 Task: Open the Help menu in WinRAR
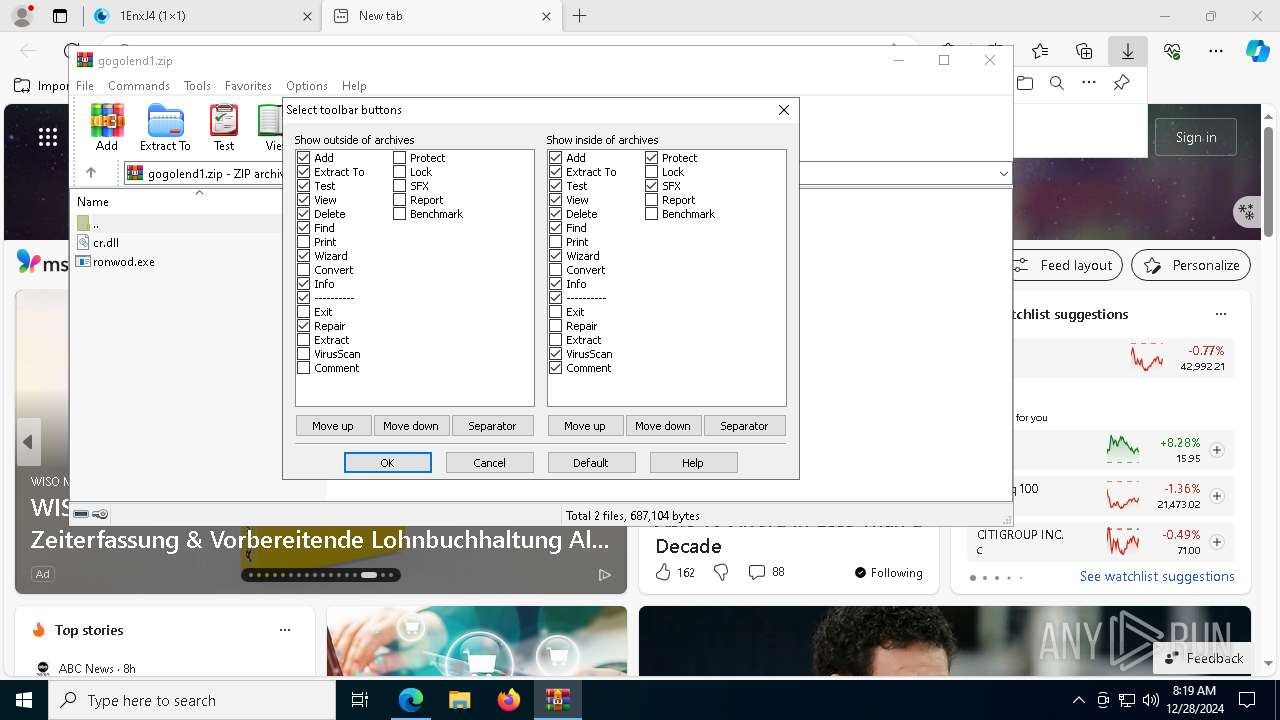354,86
